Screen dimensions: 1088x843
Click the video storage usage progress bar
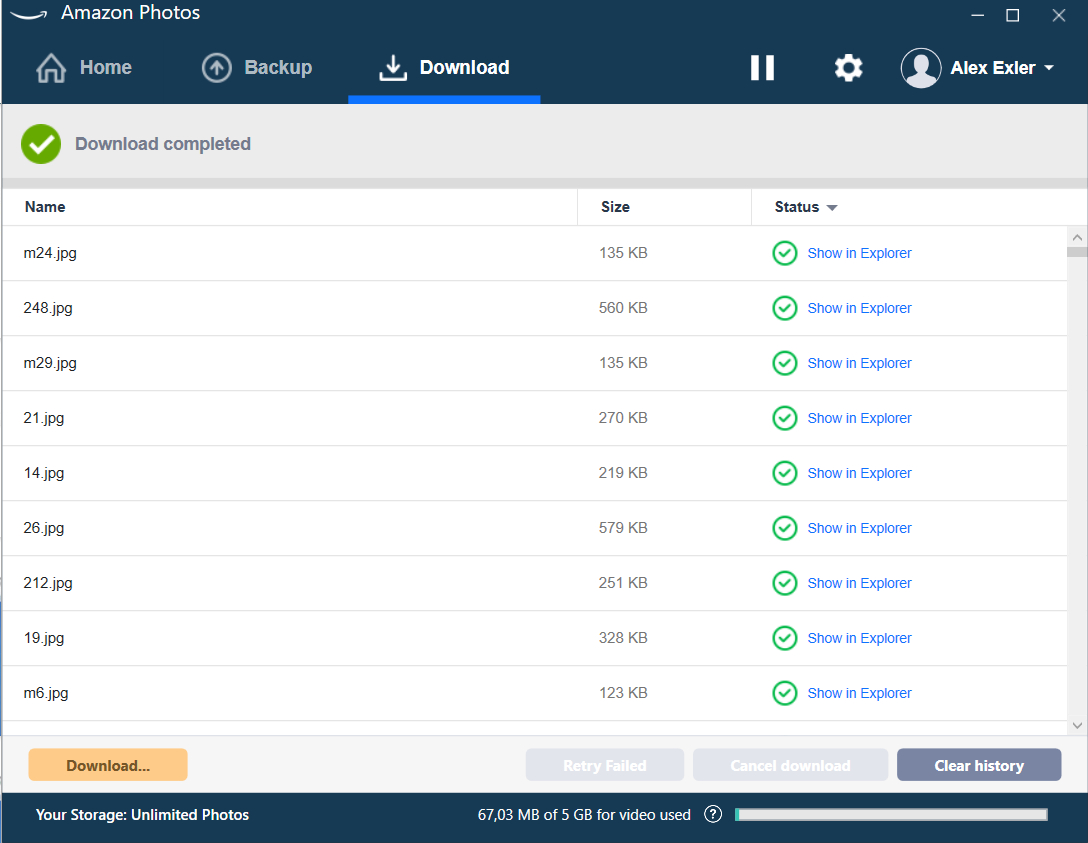890,814
